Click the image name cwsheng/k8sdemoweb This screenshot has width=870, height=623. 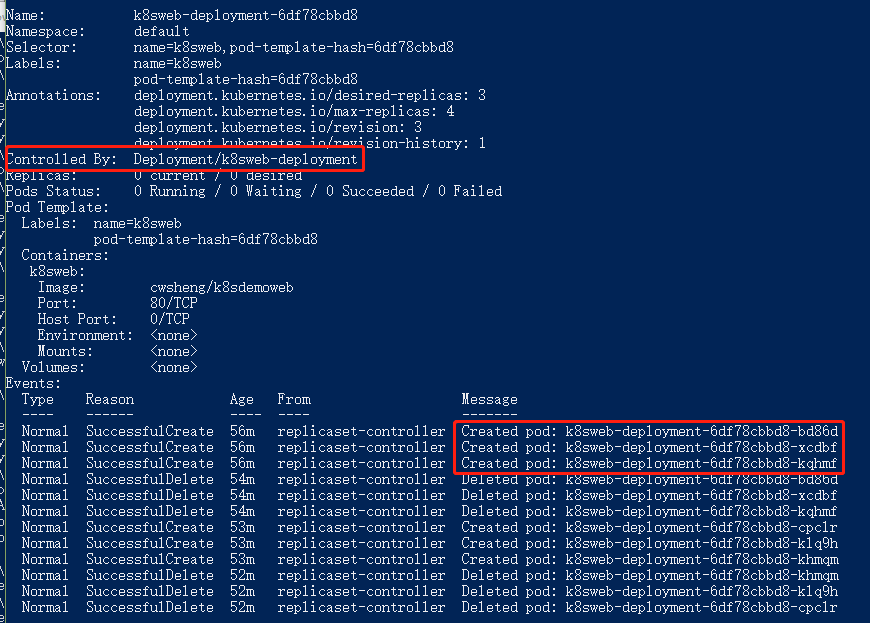coord(222,287)
